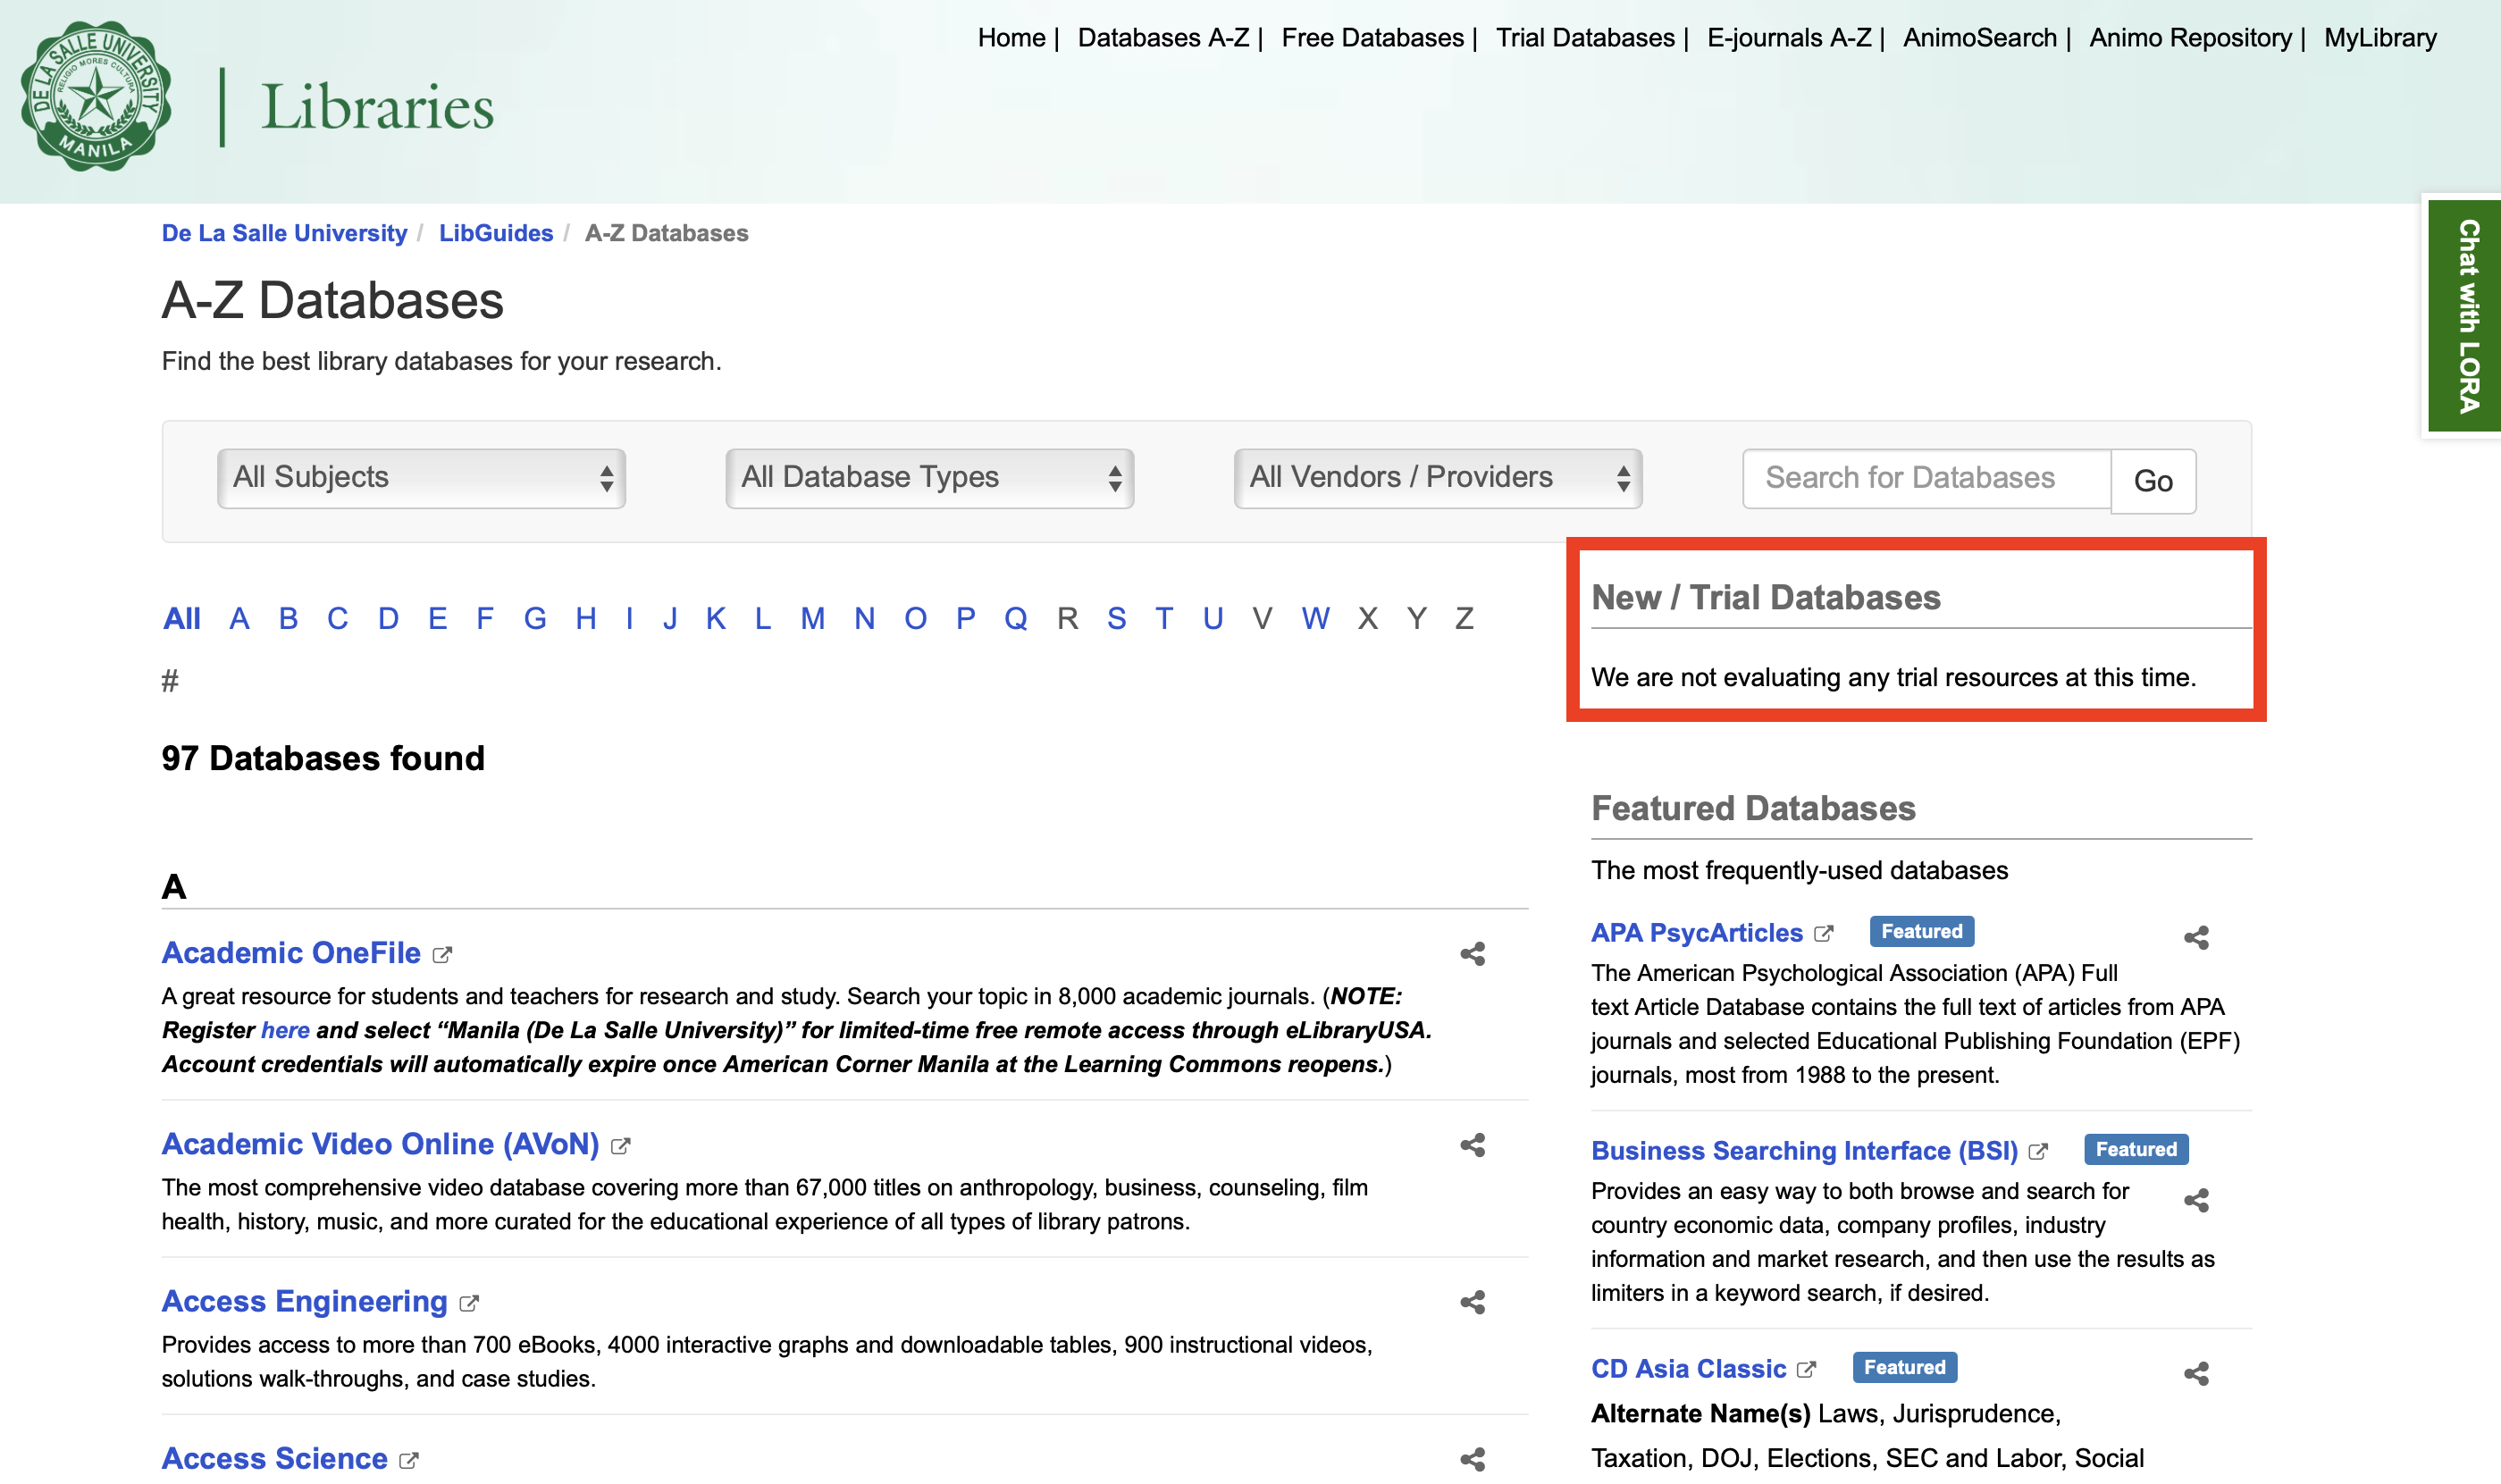Click De La Salle University breadcrumb link
Image resolution: width=2501 pixels, height=1484 pixels.
point(284,233)
